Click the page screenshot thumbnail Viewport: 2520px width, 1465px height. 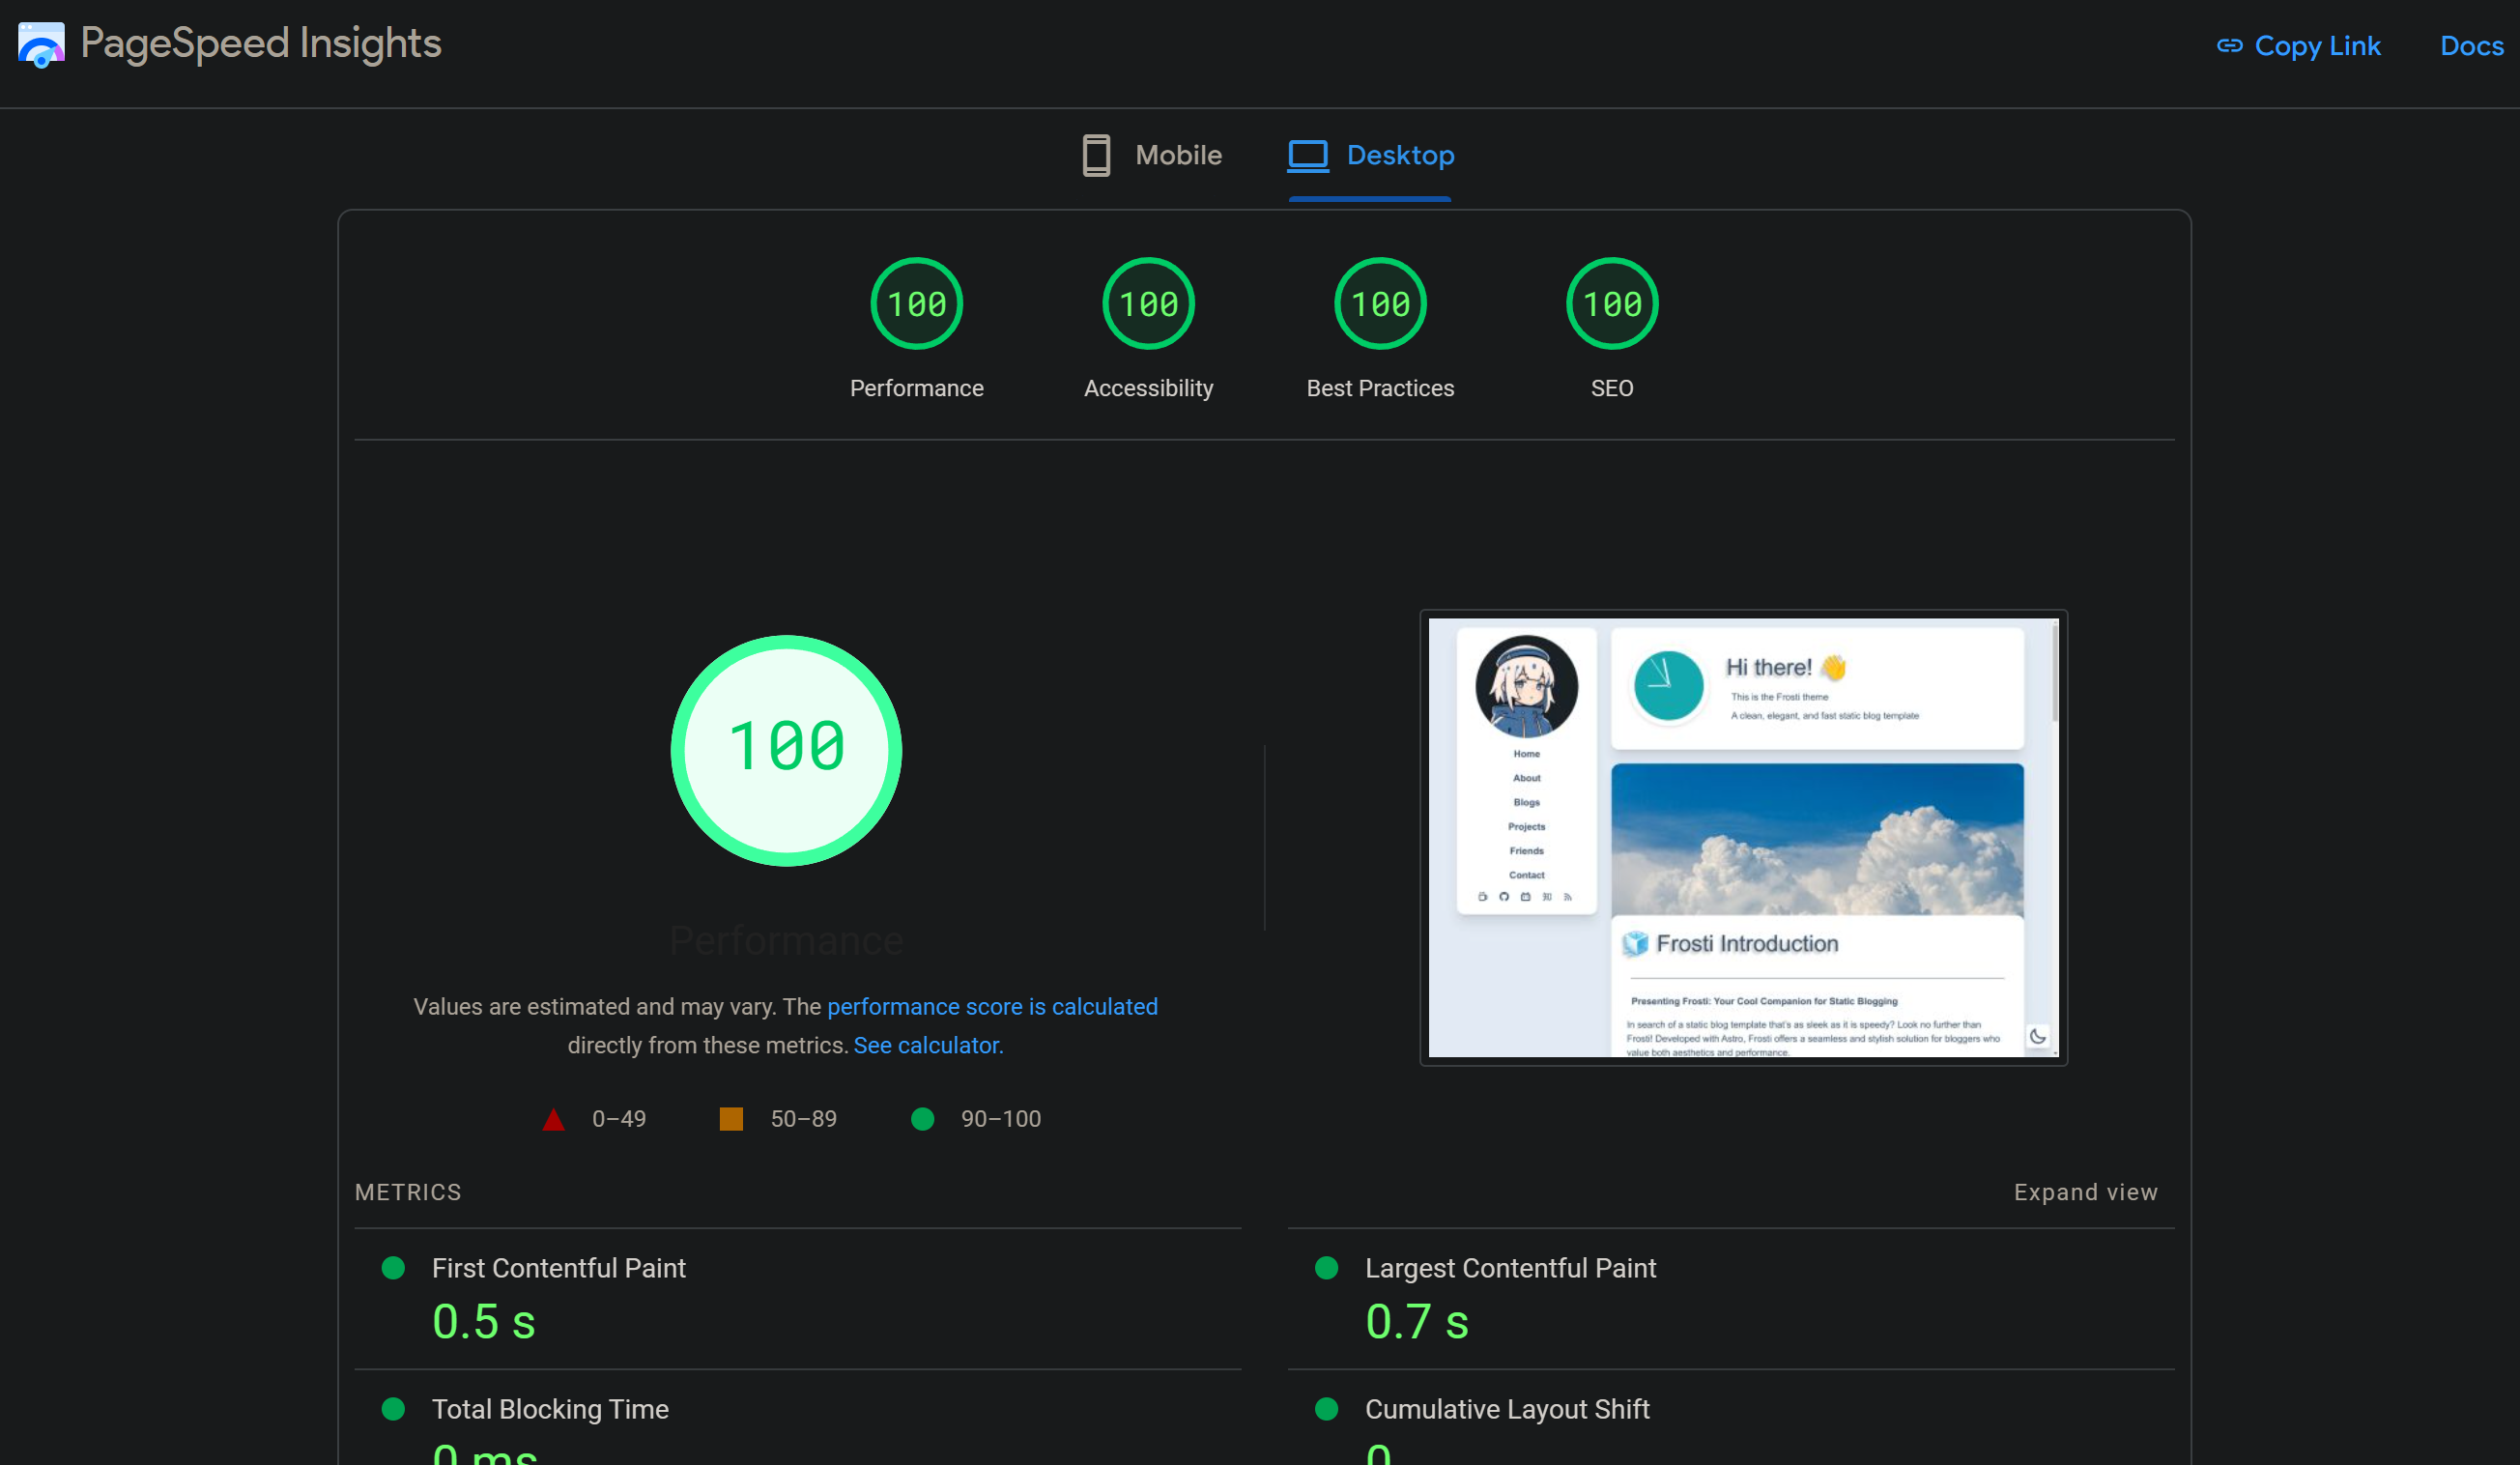(x=1742, y=838)
